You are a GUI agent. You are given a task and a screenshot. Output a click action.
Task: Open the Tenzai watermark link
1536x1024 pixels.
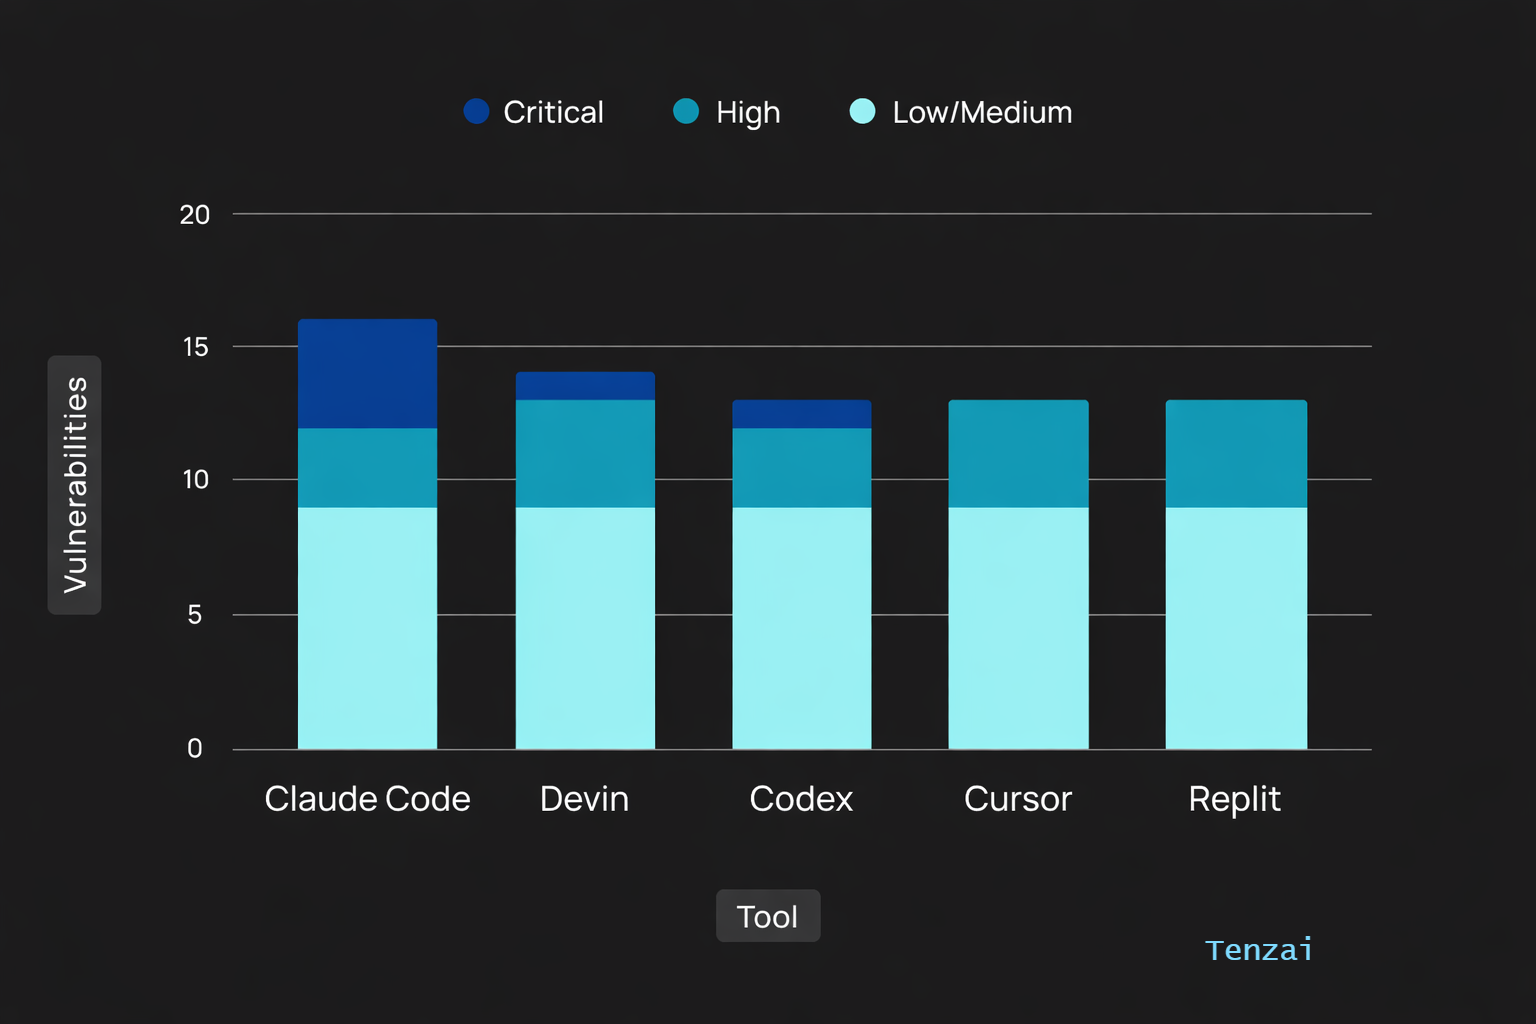[x=1258, y=950]
